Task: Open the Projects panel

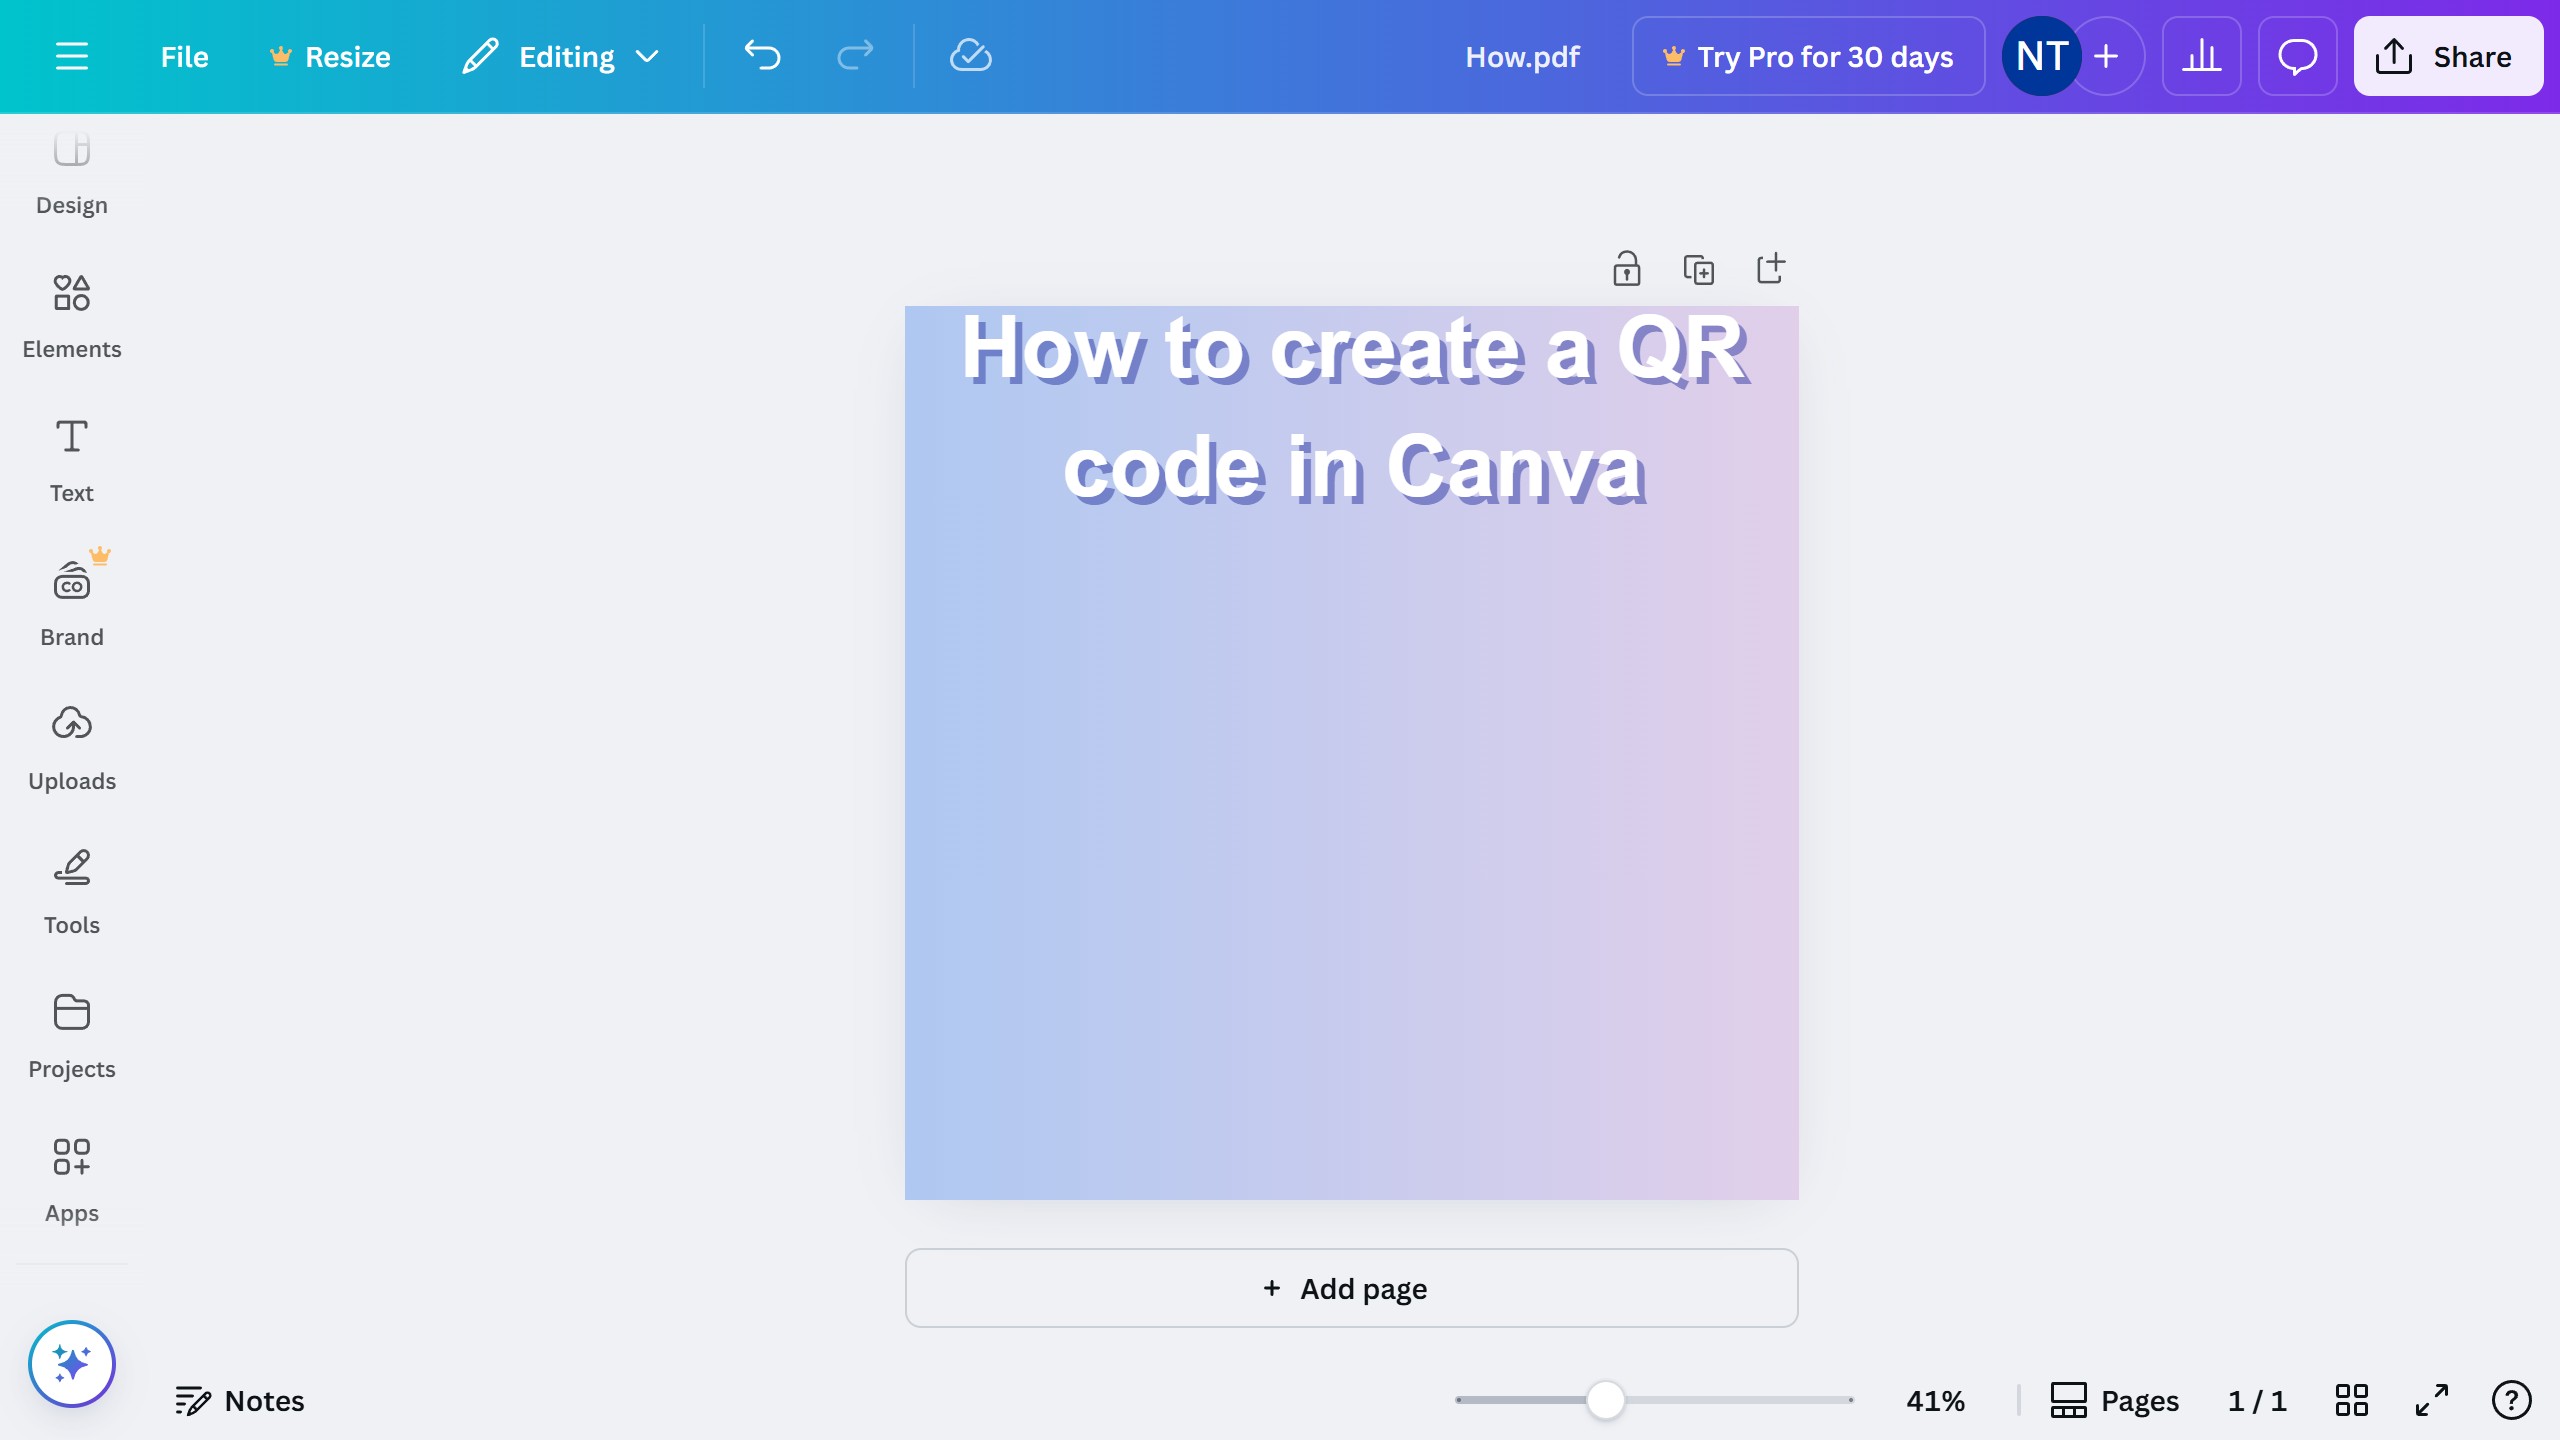Action: click(71, 1035)
